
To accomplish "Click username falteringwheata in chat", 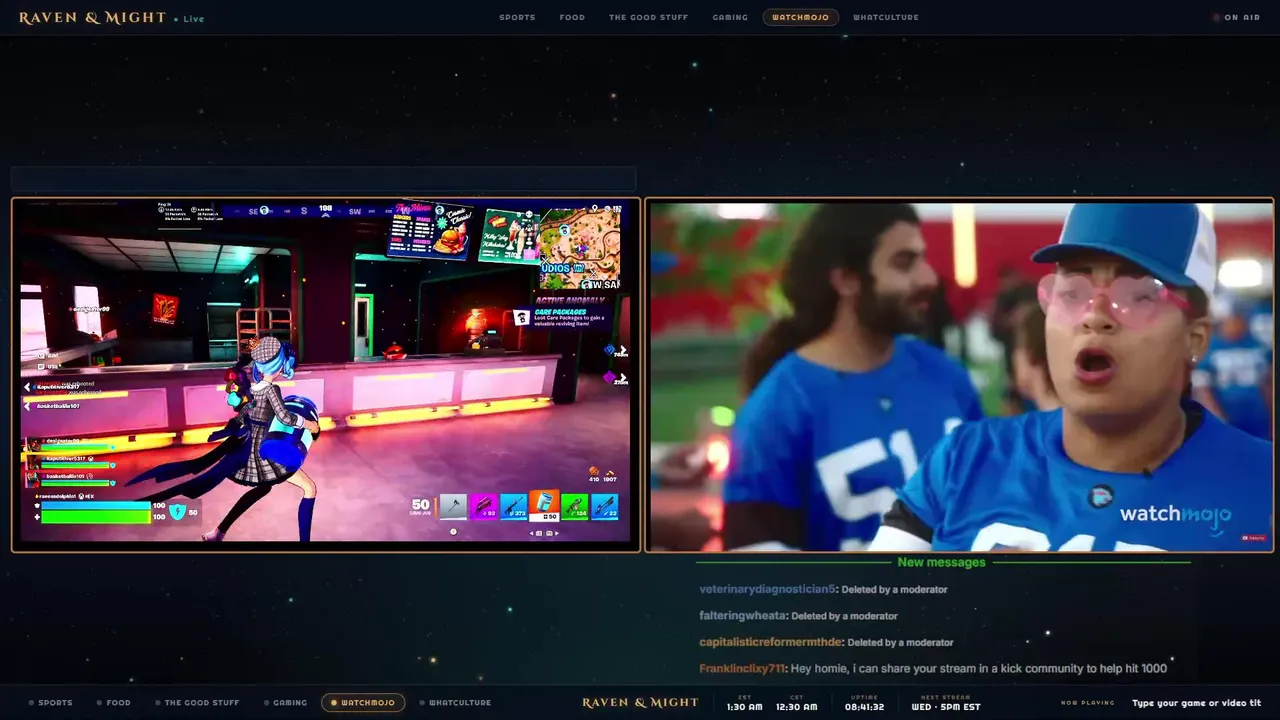I will pos(742,615).
